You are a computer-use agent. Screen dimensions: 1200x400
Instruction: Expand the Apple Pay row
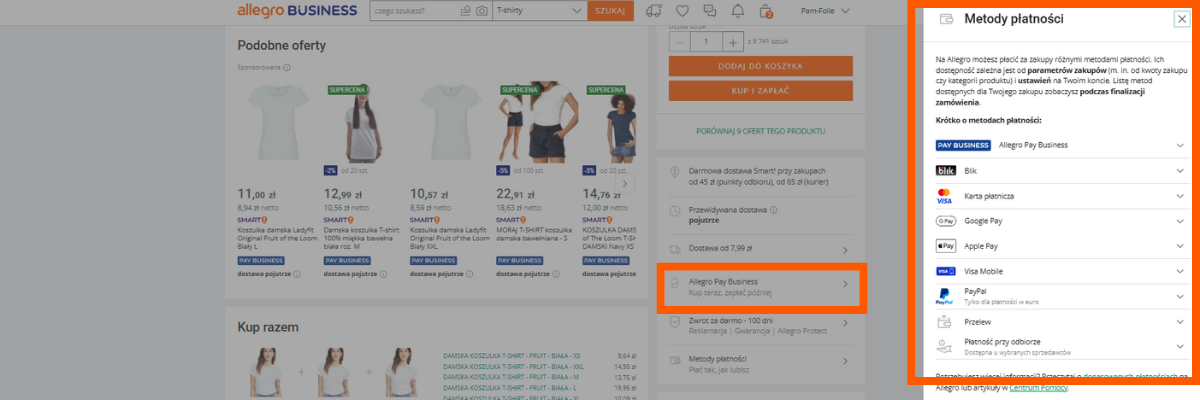coord(1061,245)
